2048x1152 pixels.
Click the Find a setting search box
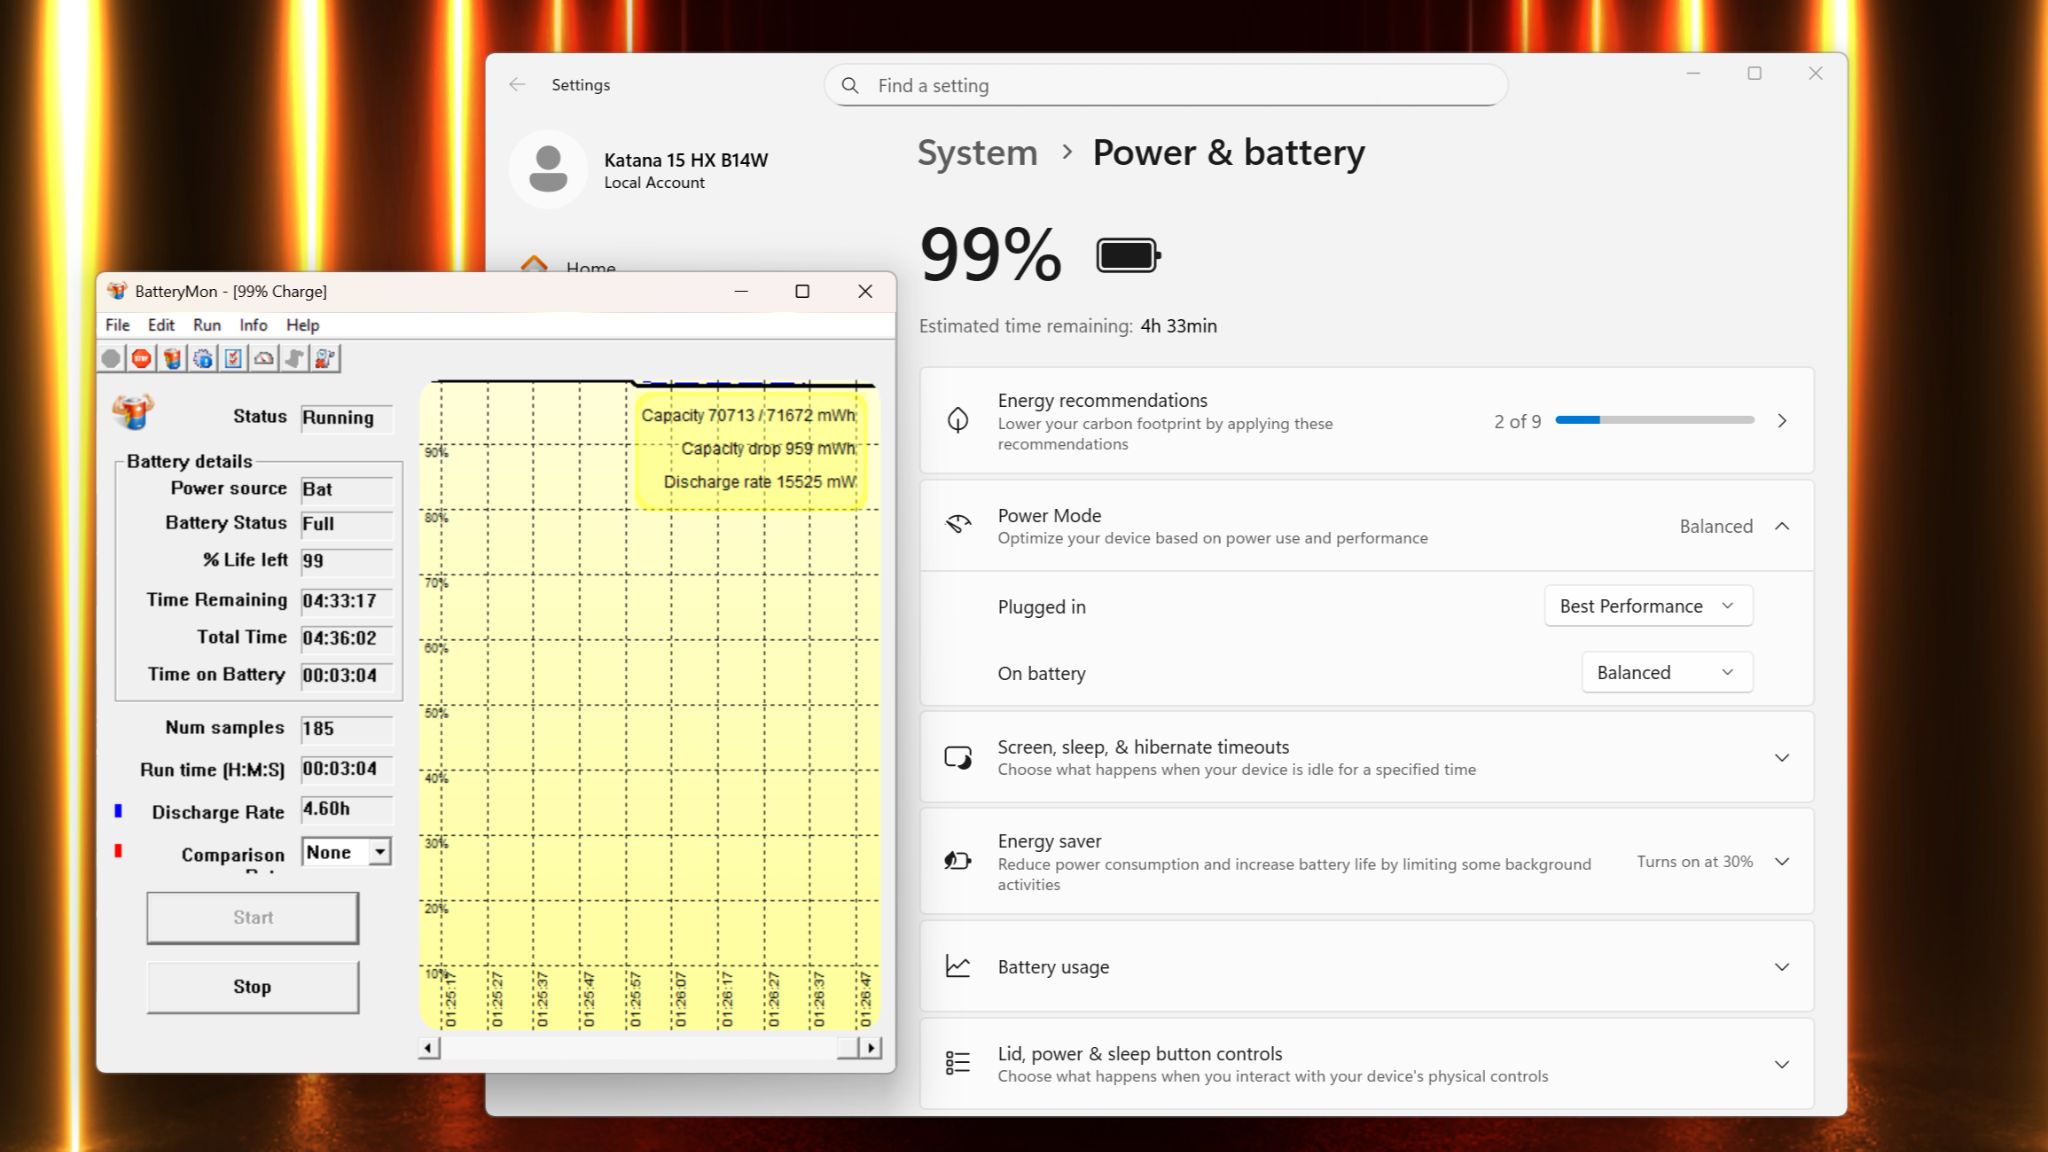[x=1165, y=86]
